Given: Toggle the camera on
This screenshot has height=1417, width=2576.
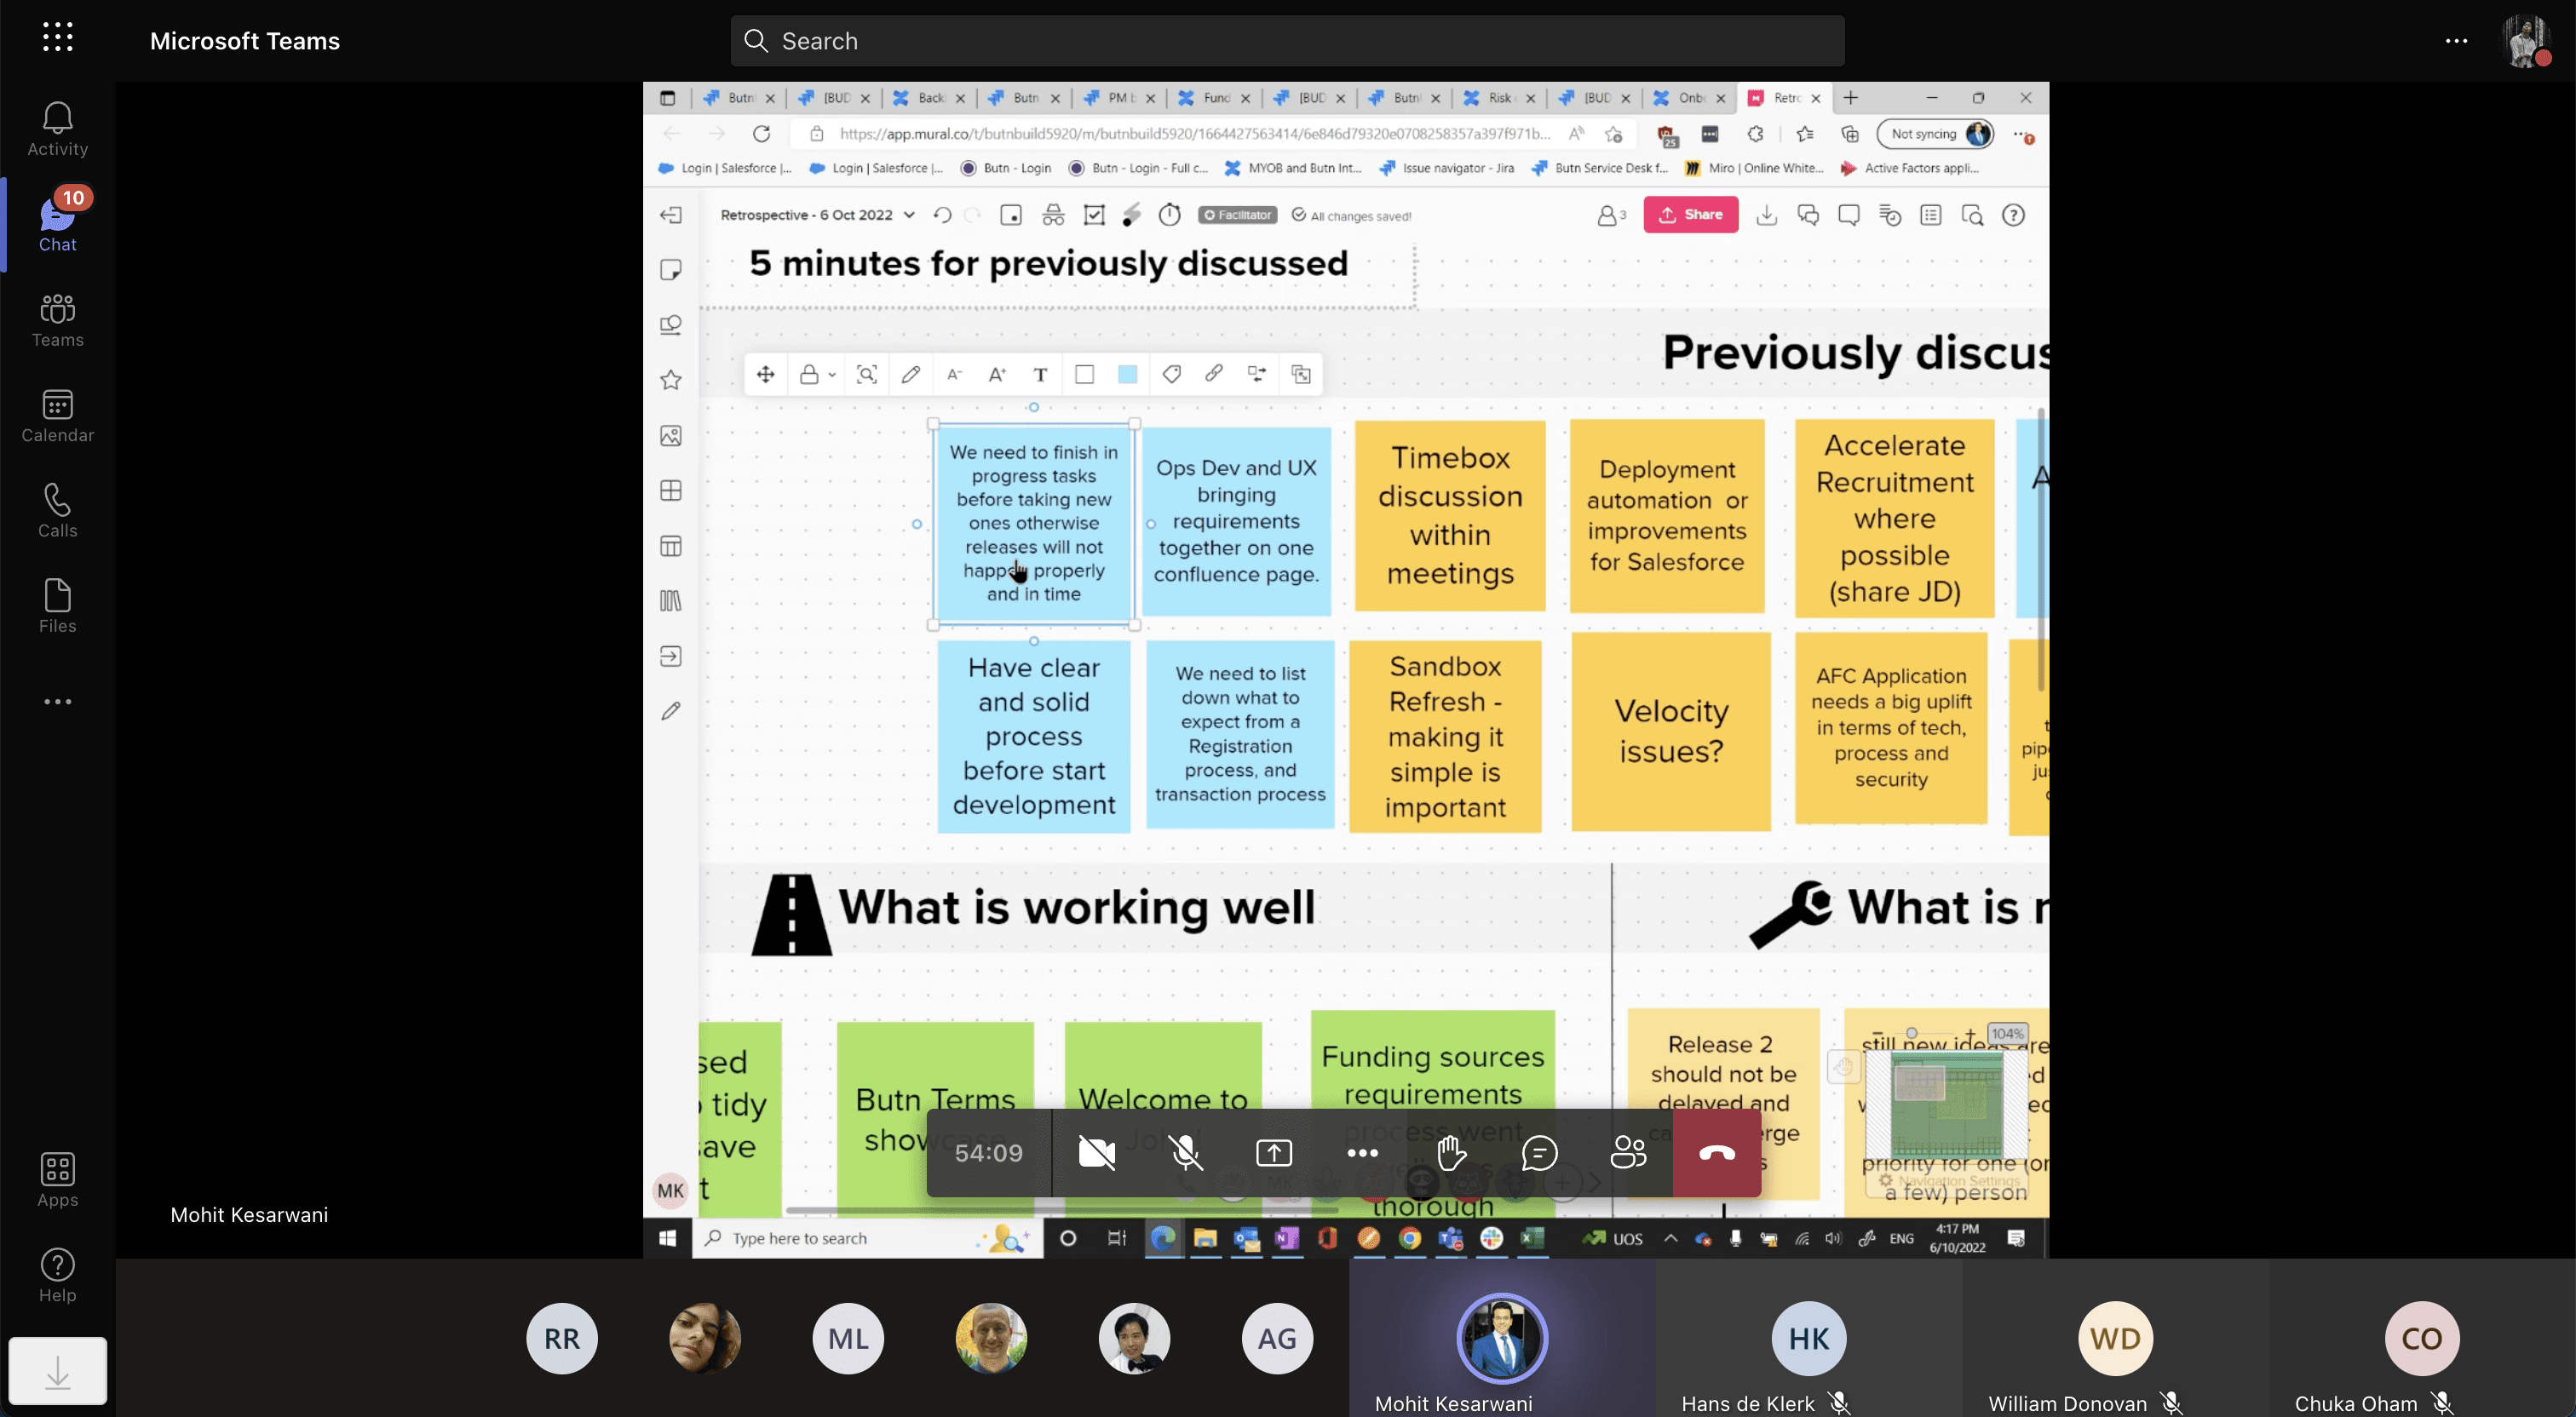Looking at the screenshot, I should click(1097, 1153).
